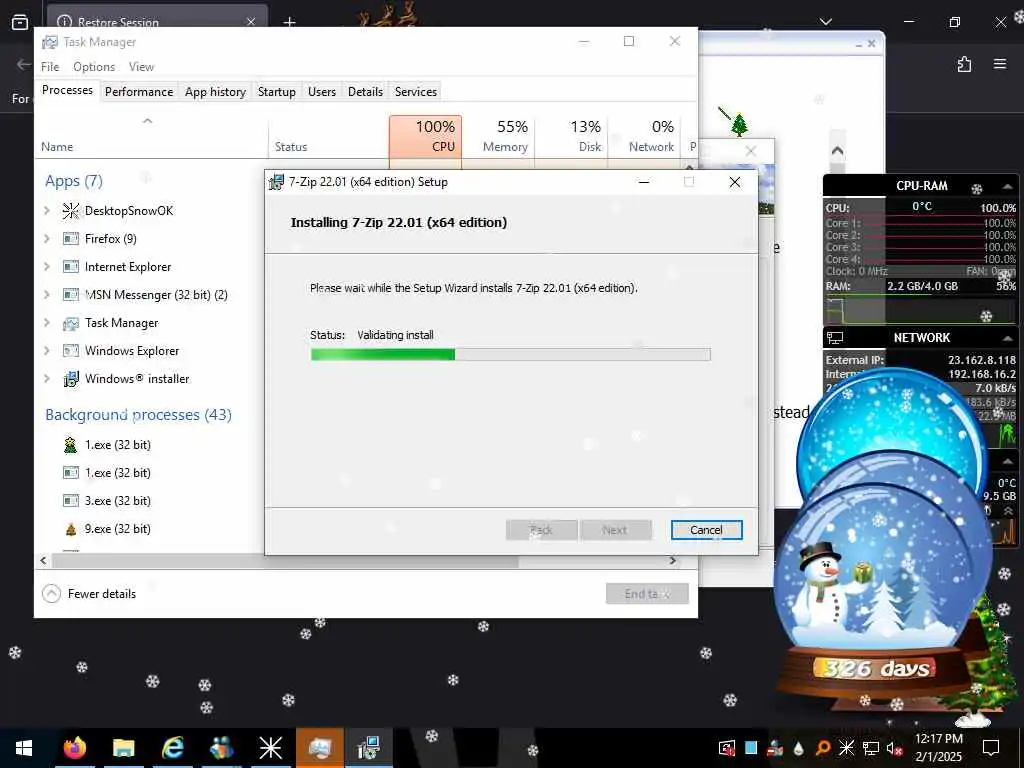The height and width of the screenshot is (768, 1024).
Task: Open MSN Messenger from the taskbar
Action: point(221,748)
